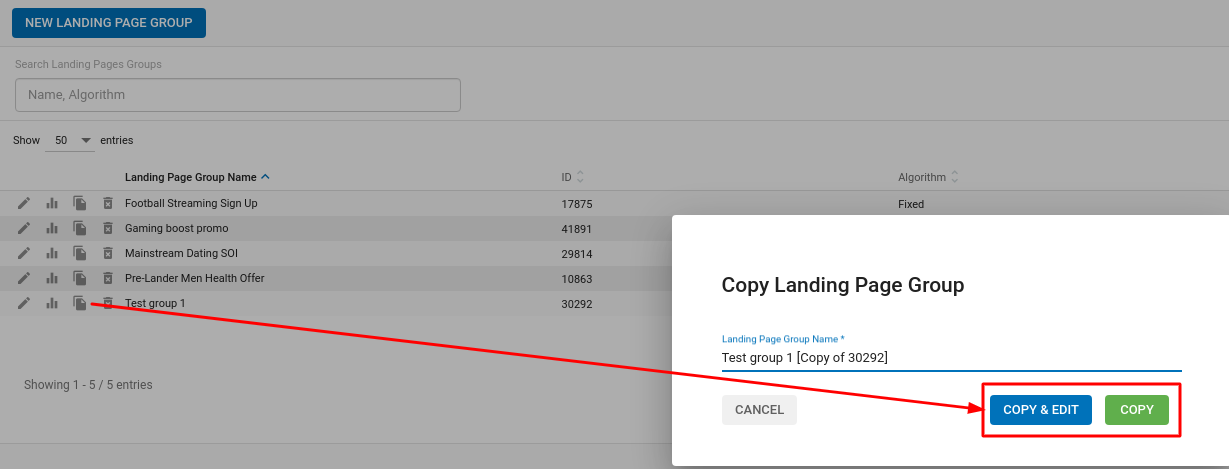Delete the Football Streaming Sign Up group

[108, 204]
